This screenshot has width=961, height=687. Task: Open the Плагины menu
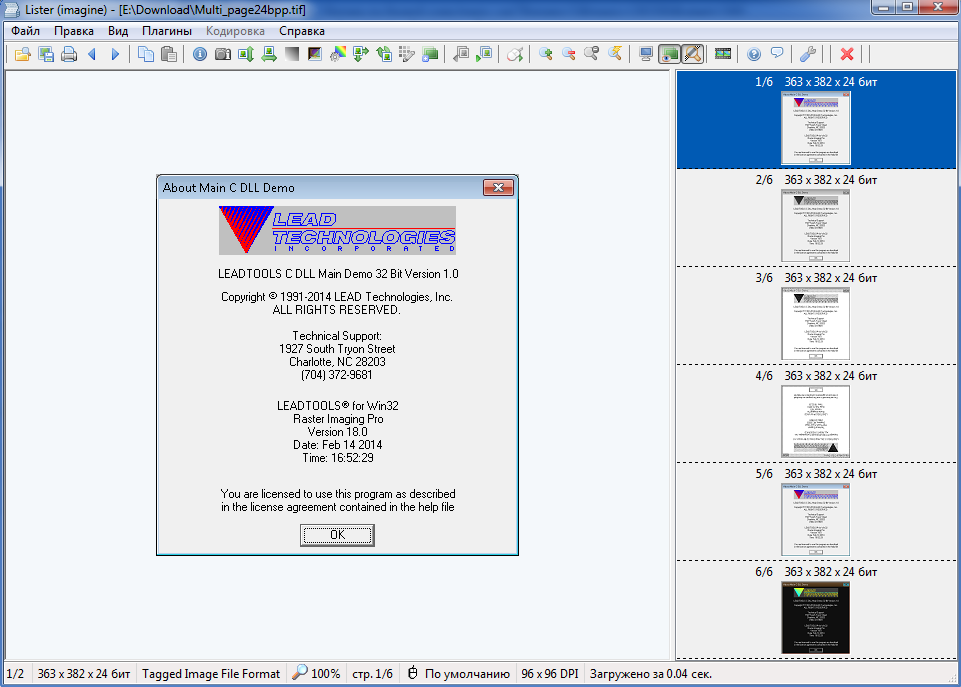click(167, 31)
